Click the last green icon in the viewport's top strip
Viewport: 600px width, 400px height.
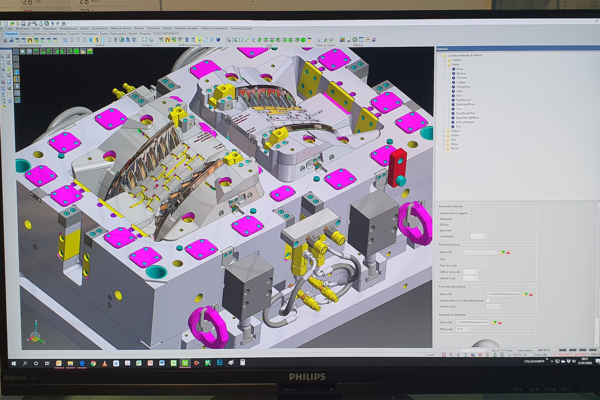pyautogui.click(x=90, y=51)
